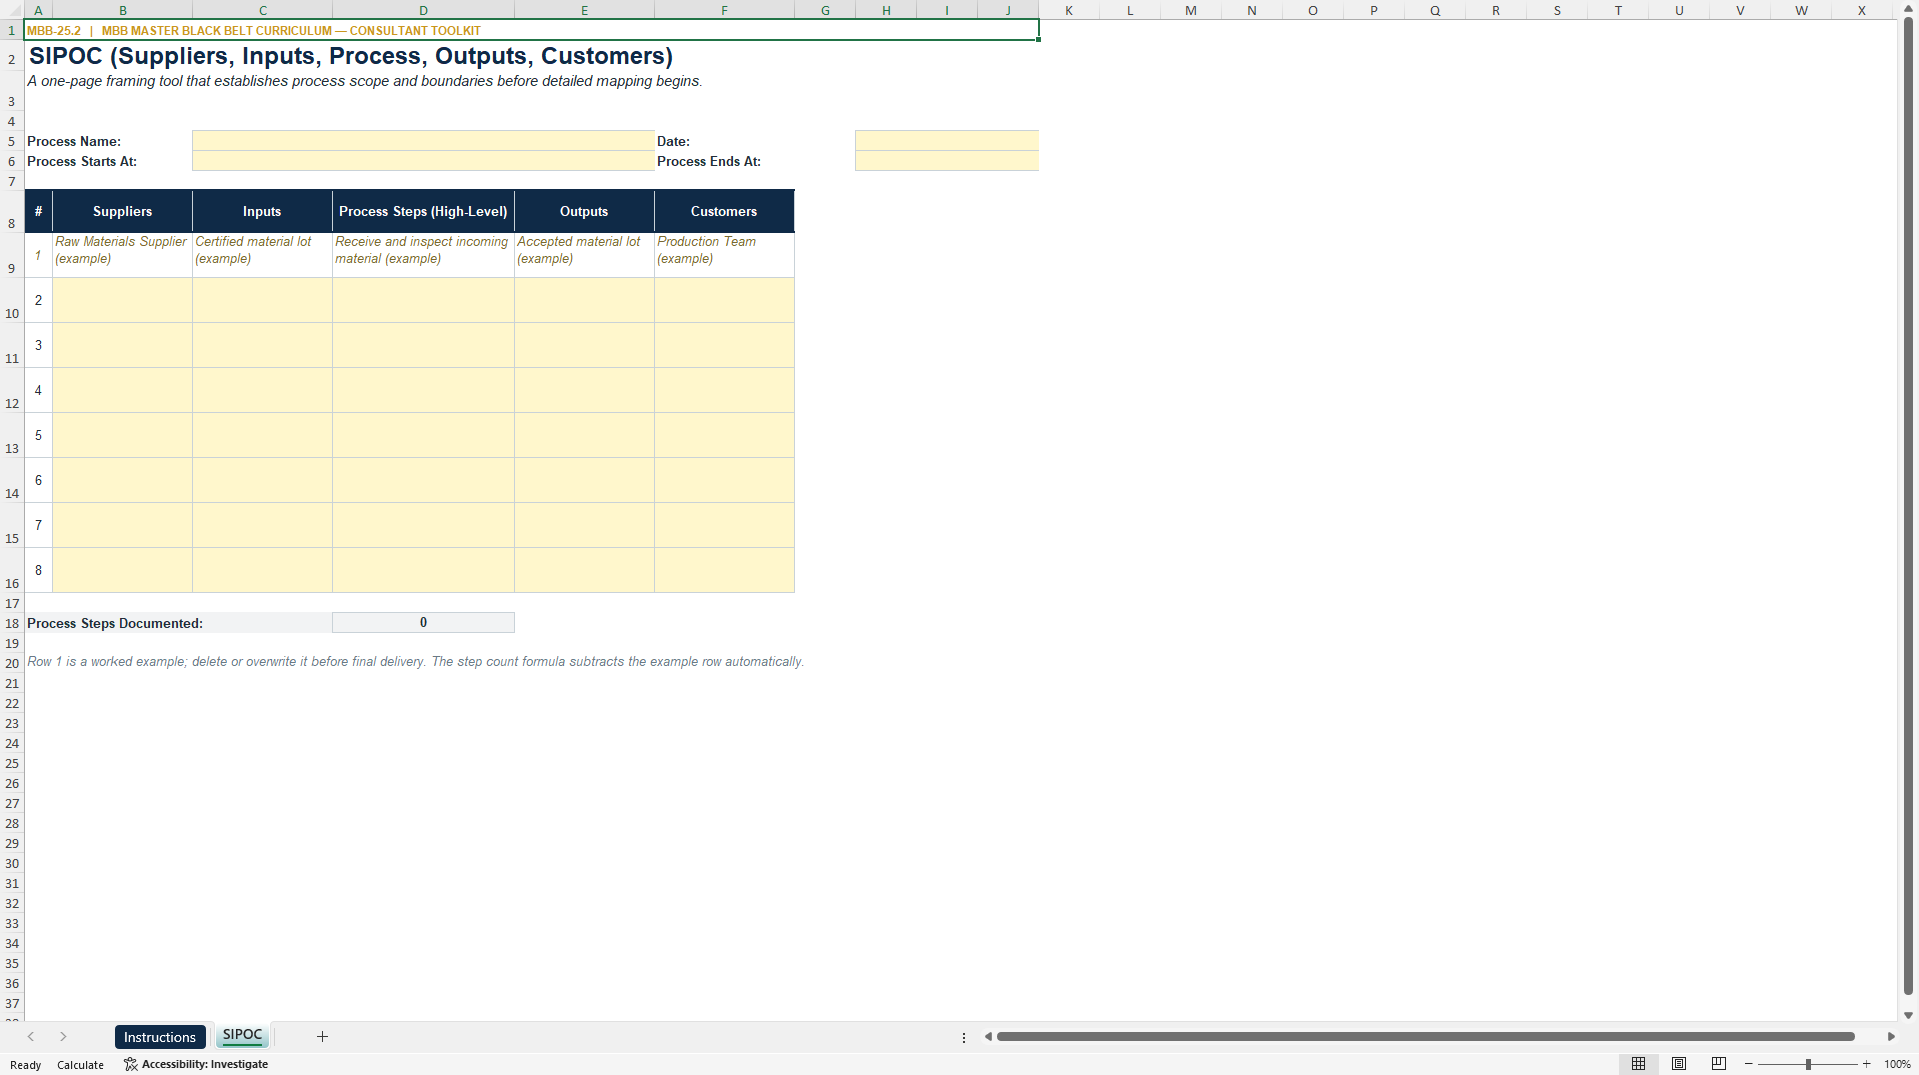Click the Process Steps Documented label
This screenshot has width=1919, height=1075.
[115, 623]
